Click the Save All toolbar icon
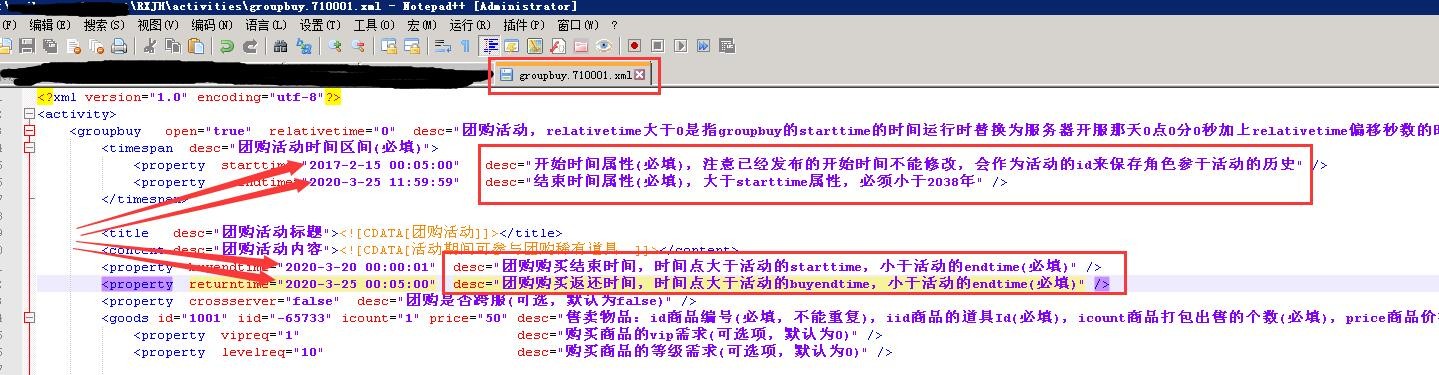This screenshot has height=375, width=1439. coord(50,46)
